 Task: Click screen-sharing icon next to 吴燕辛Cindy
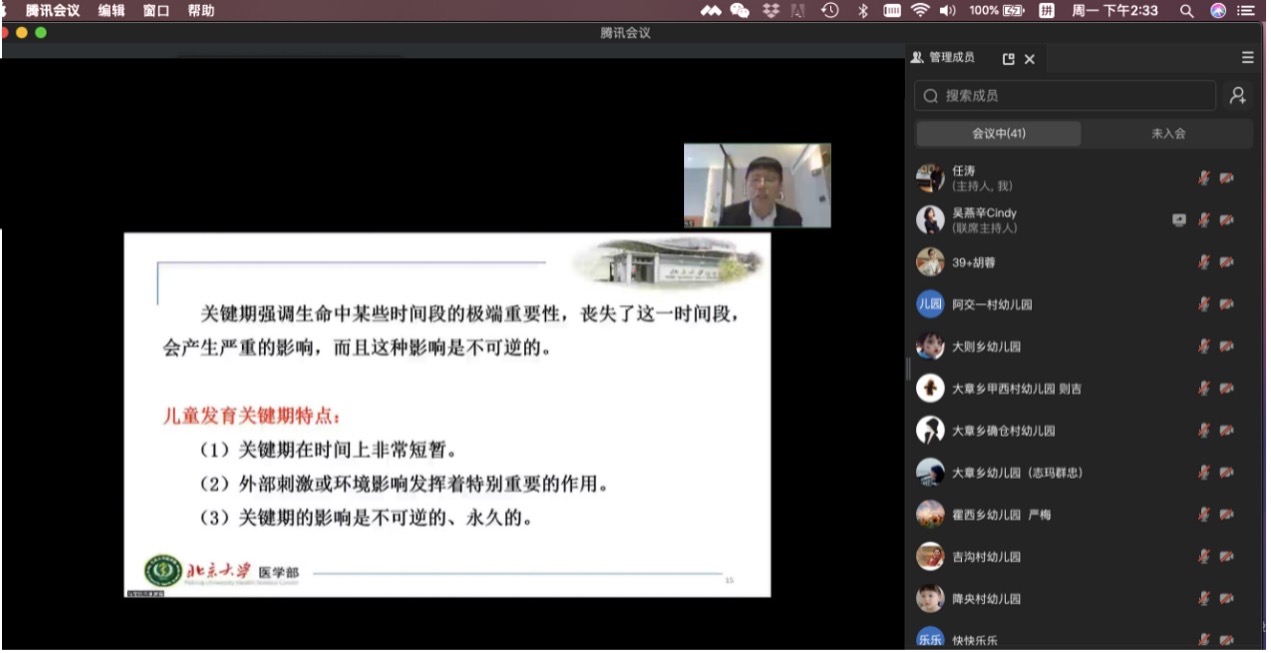1179,220
